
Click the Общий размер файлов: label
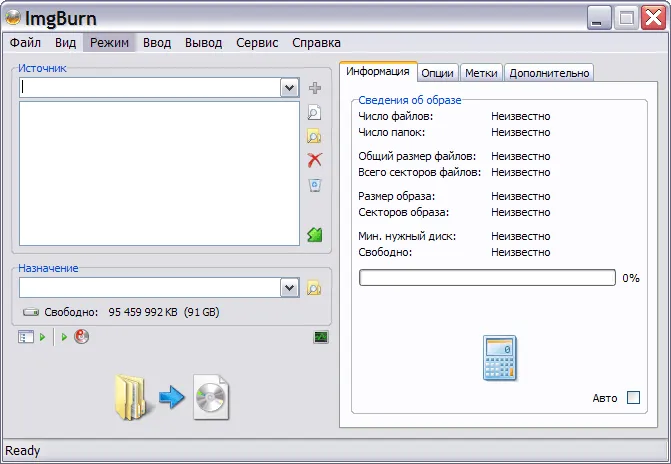[x=417, y=156]
